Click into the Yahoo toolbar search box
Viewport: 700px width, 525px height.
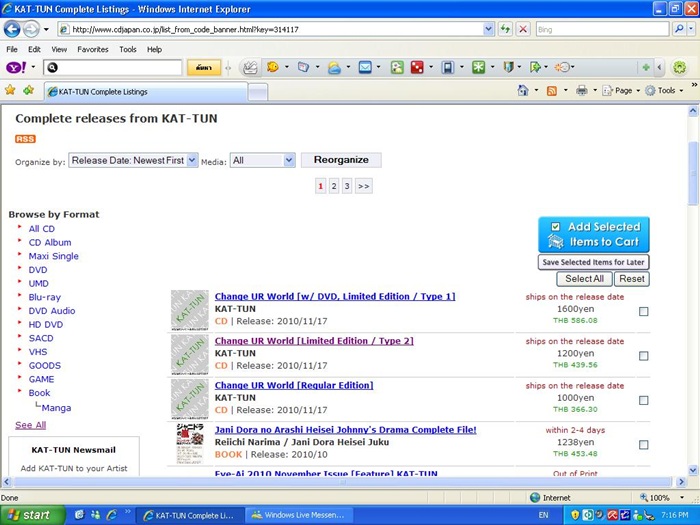[112, 67]
